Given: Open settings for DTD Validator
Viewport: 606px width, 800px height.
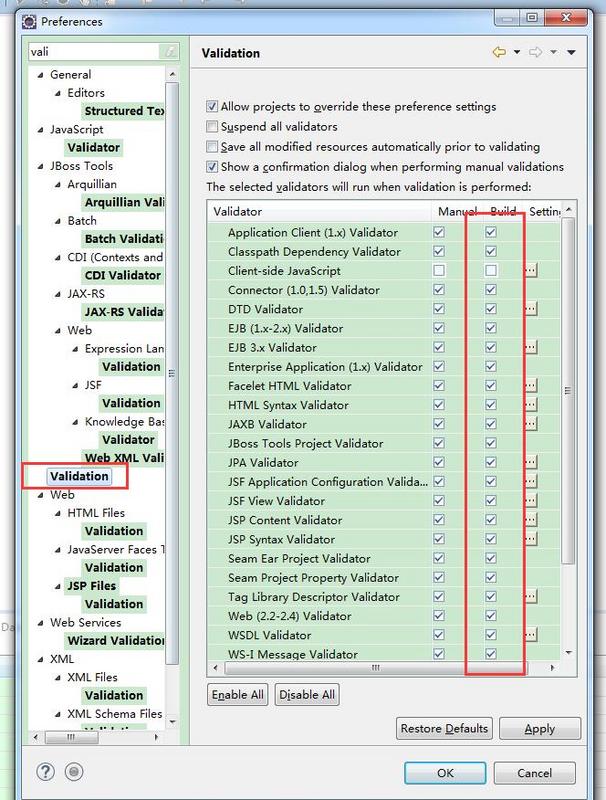Looking at the screenshot, I should pyautogui.click(x=531, y=309).
